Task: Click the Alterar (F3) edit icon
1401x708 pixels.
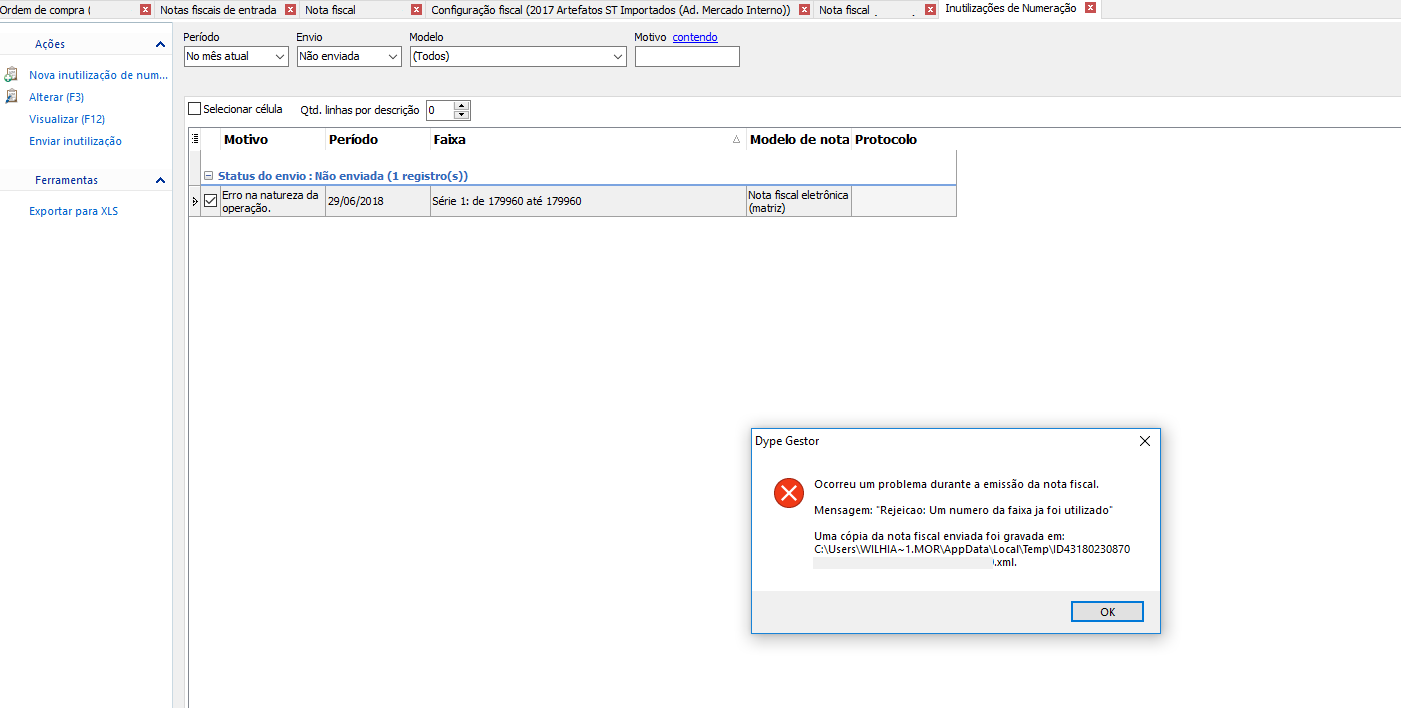Action: (x=11, y=97)
